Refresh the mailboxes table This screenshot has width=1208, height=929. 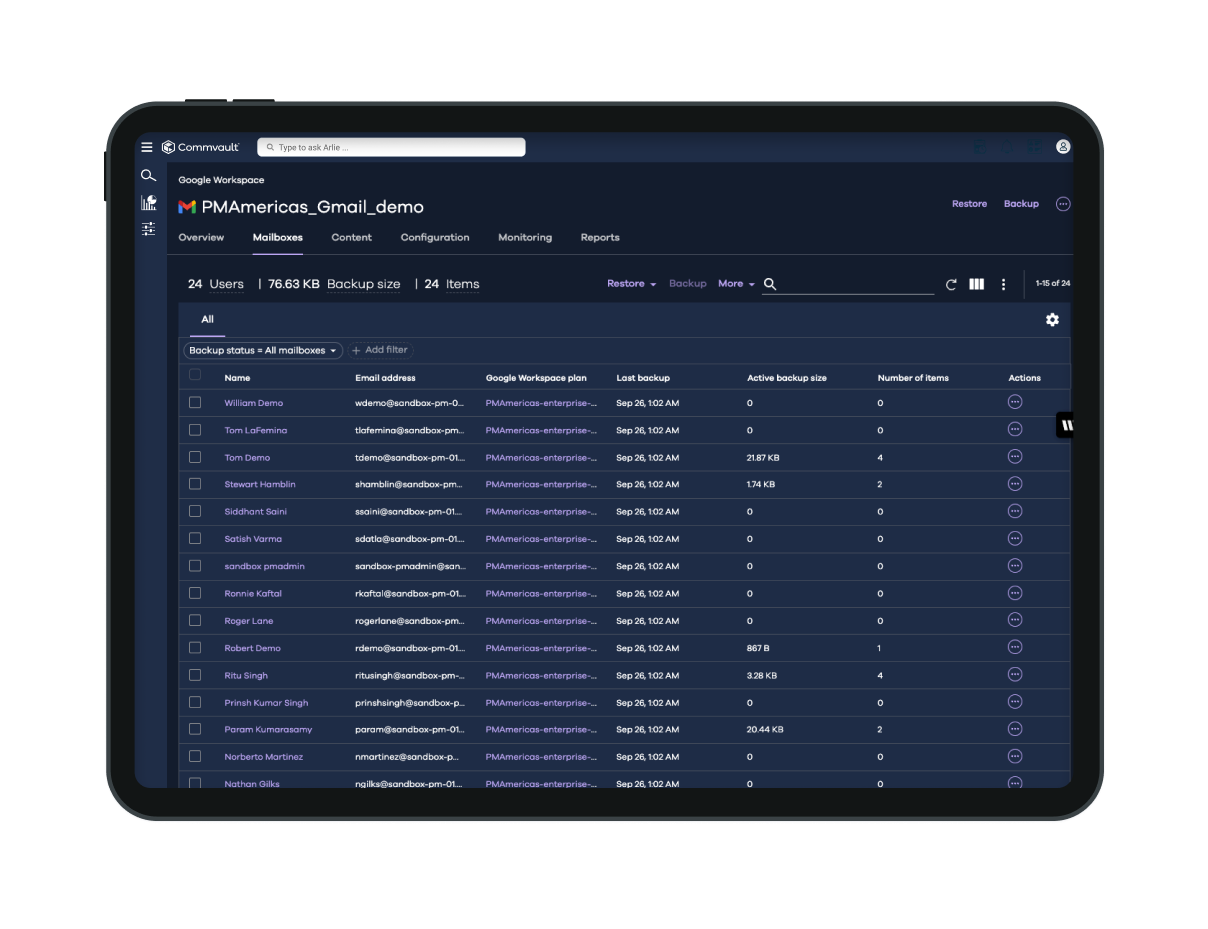click(951, 285)
